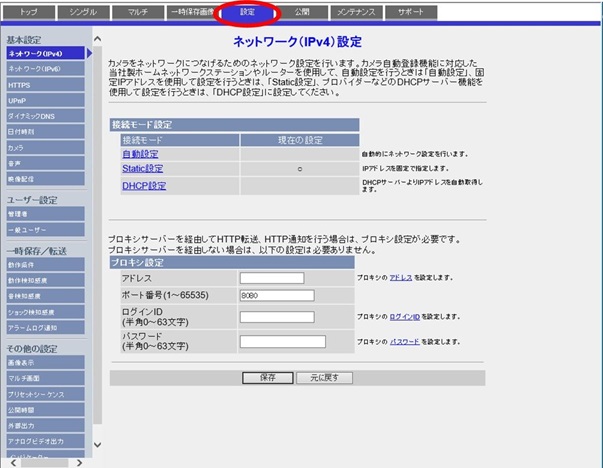
Task: Click the 接続モード column header
Action: tap(180, 140)
